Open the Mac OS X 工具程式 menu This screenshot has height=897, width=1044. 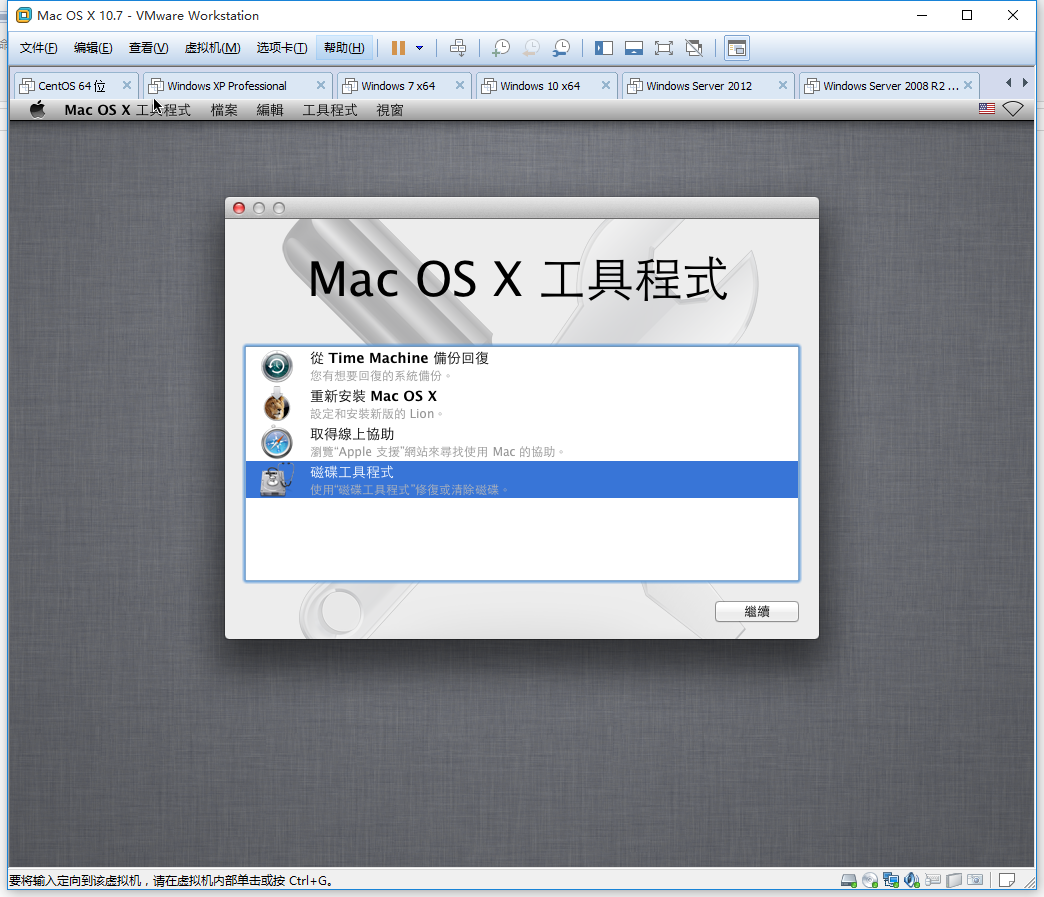click(x=127, y=110)
